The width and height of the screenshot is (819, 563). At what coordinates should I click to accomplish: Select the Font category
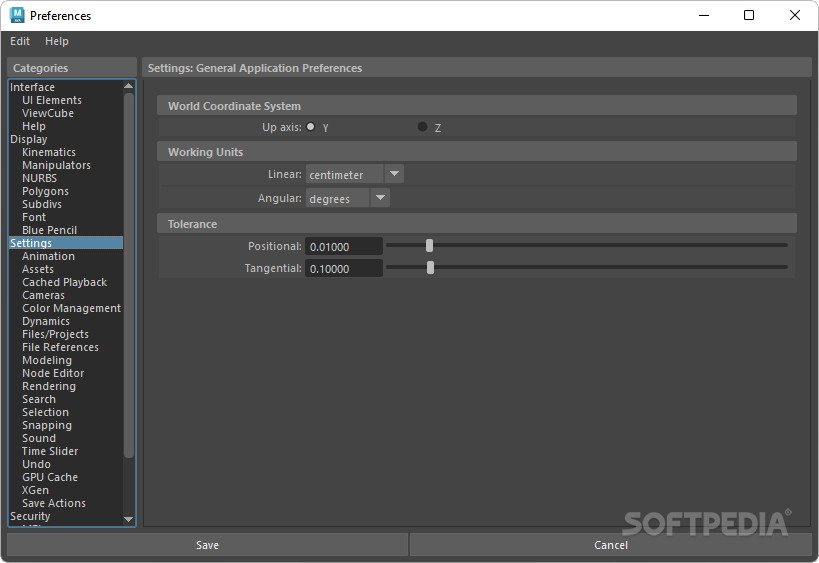pos(34,217)
